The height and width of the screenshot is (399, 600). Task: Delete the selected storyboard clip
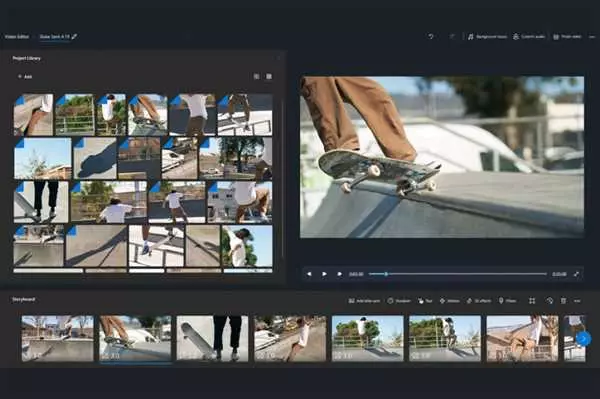tap(563, 301)
